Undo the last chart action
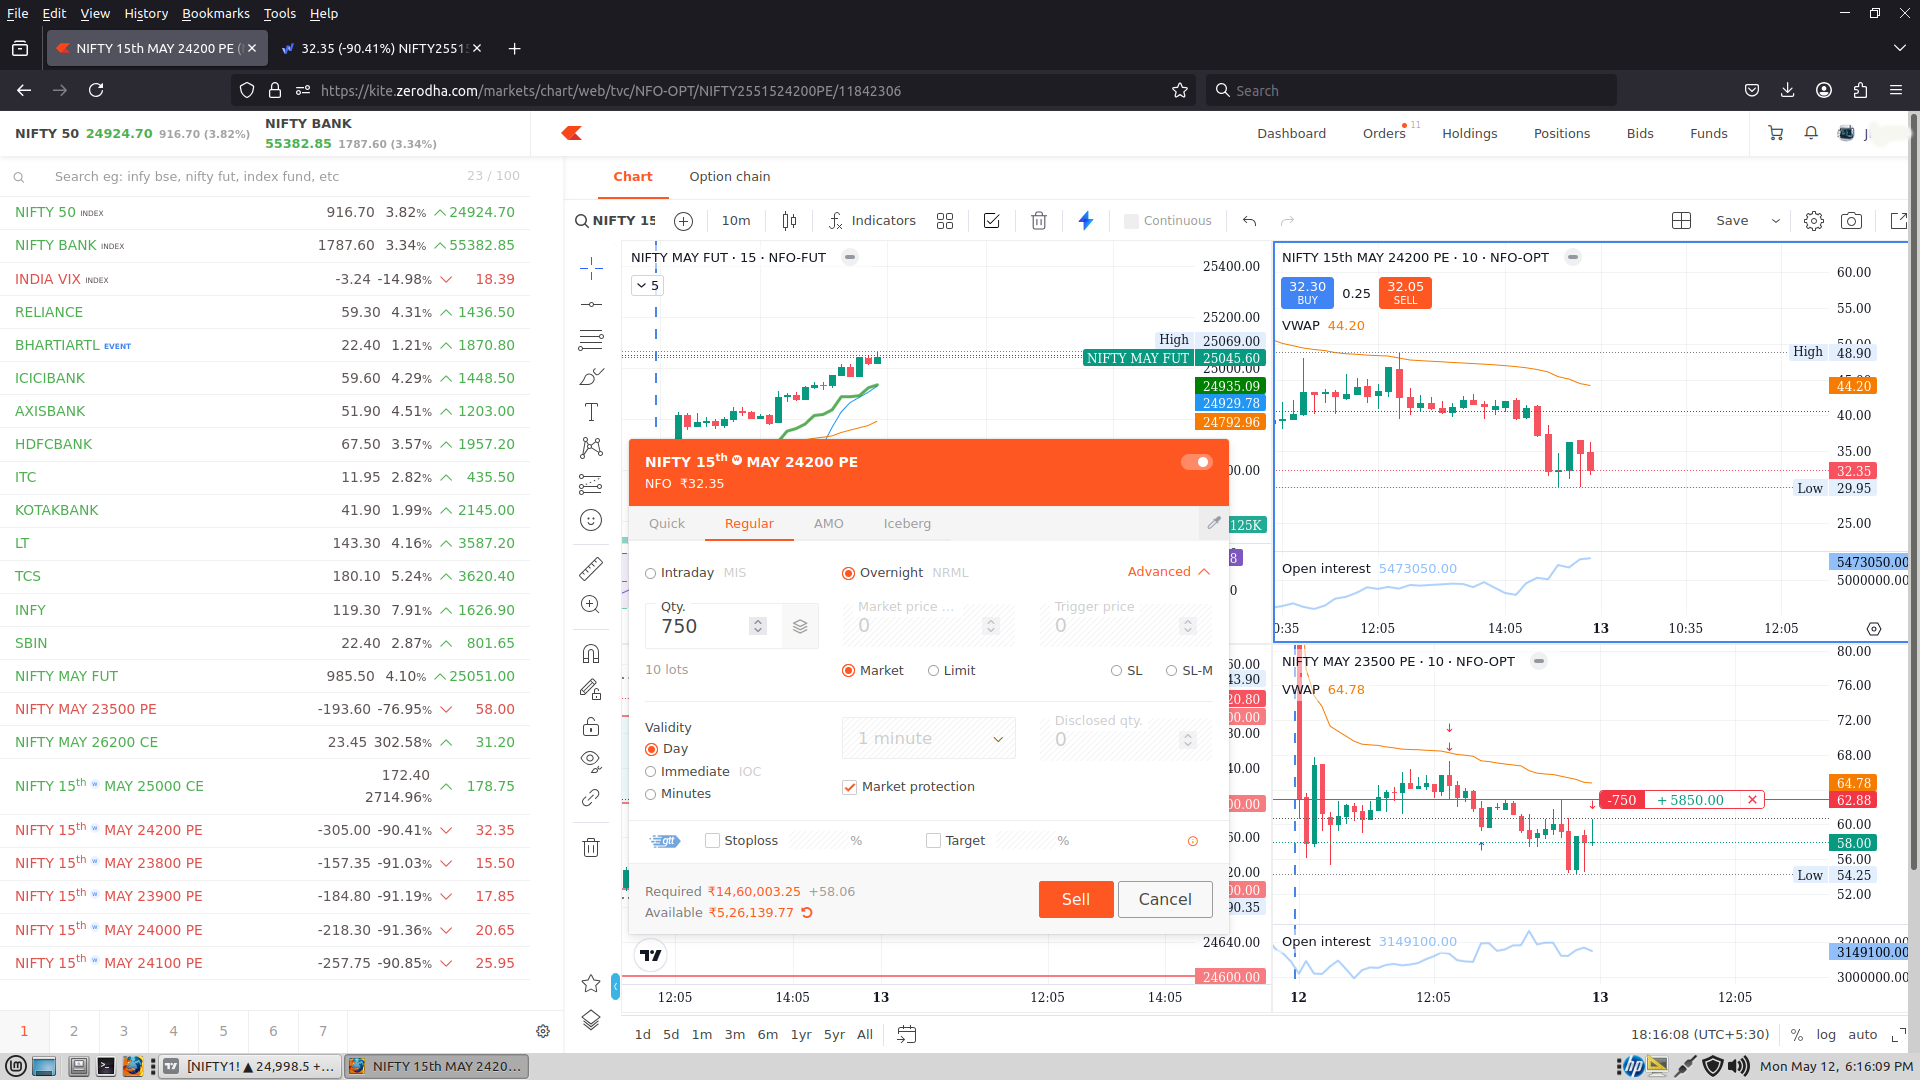Screen dimensions: 1920x1080 point(1249,221)
